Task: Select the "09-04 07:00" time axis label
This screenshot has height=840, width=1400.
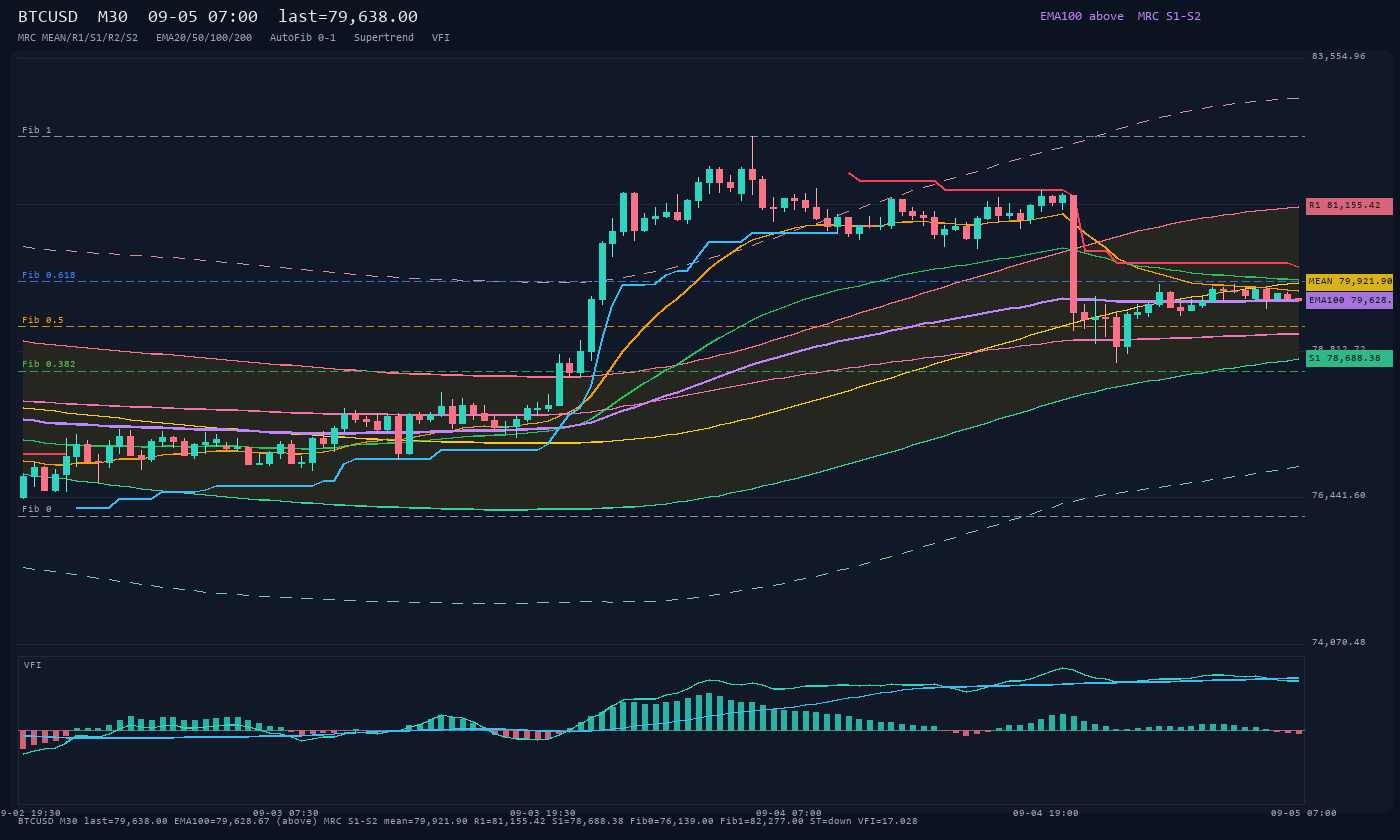Action: click(x=789, y=813)
